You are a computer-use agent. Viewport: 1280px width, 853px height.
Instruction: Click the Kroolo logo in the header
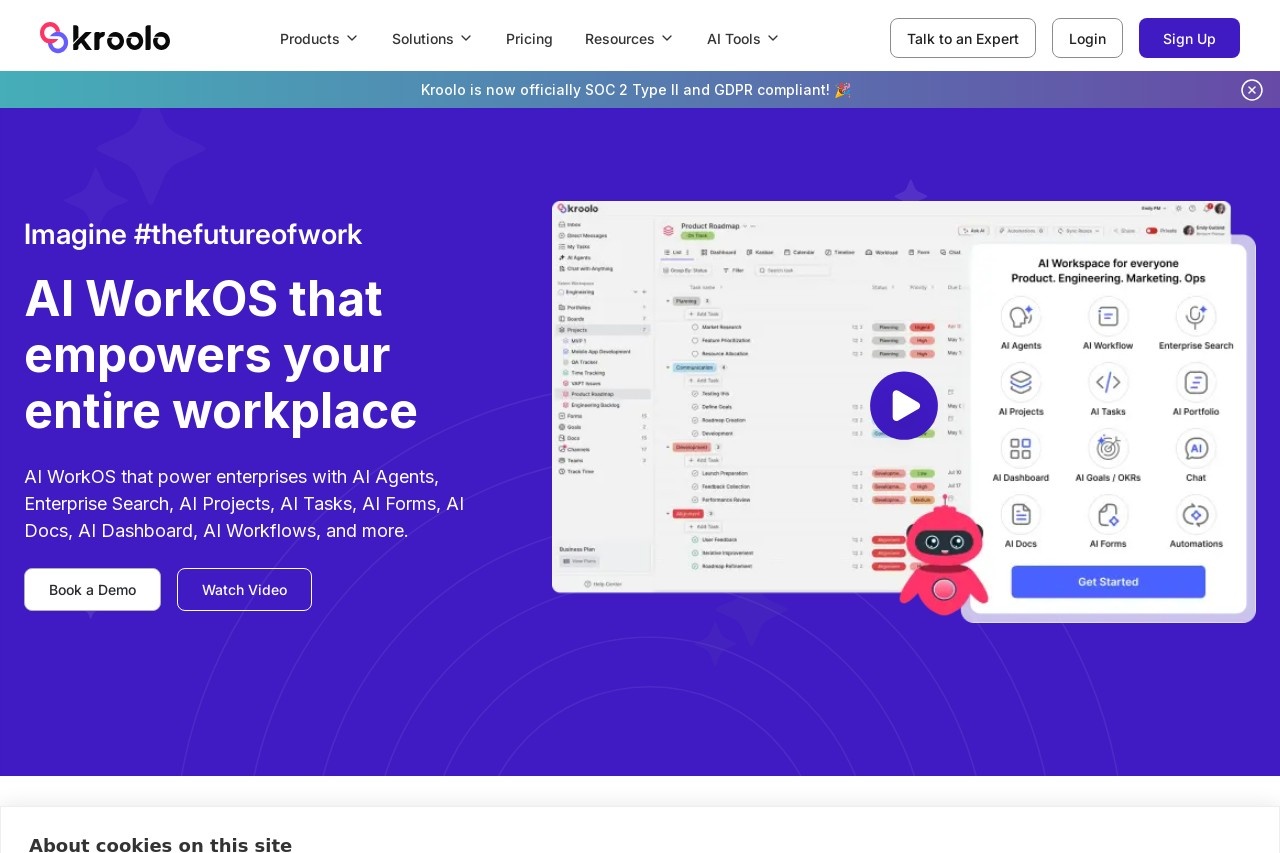tap(105, 38)
